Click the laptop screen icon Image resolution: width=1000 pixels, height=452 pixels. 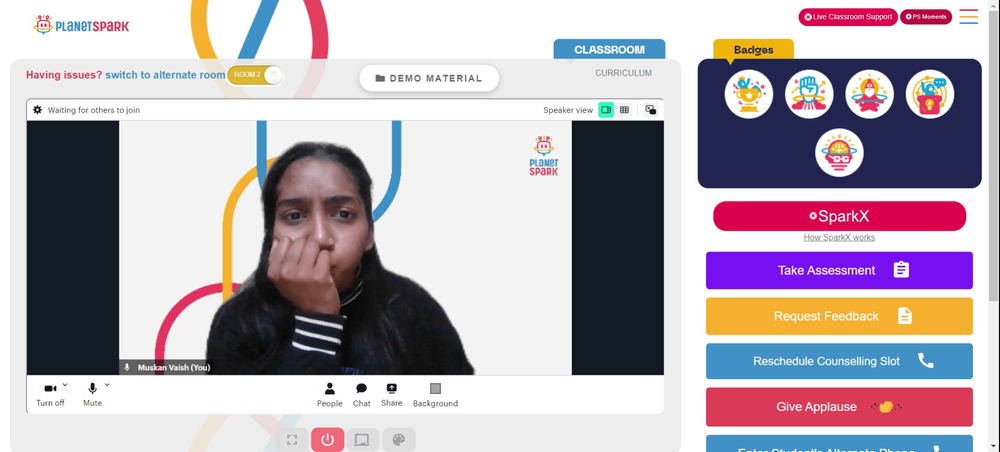pyautogui.click(x=363, y=440)
